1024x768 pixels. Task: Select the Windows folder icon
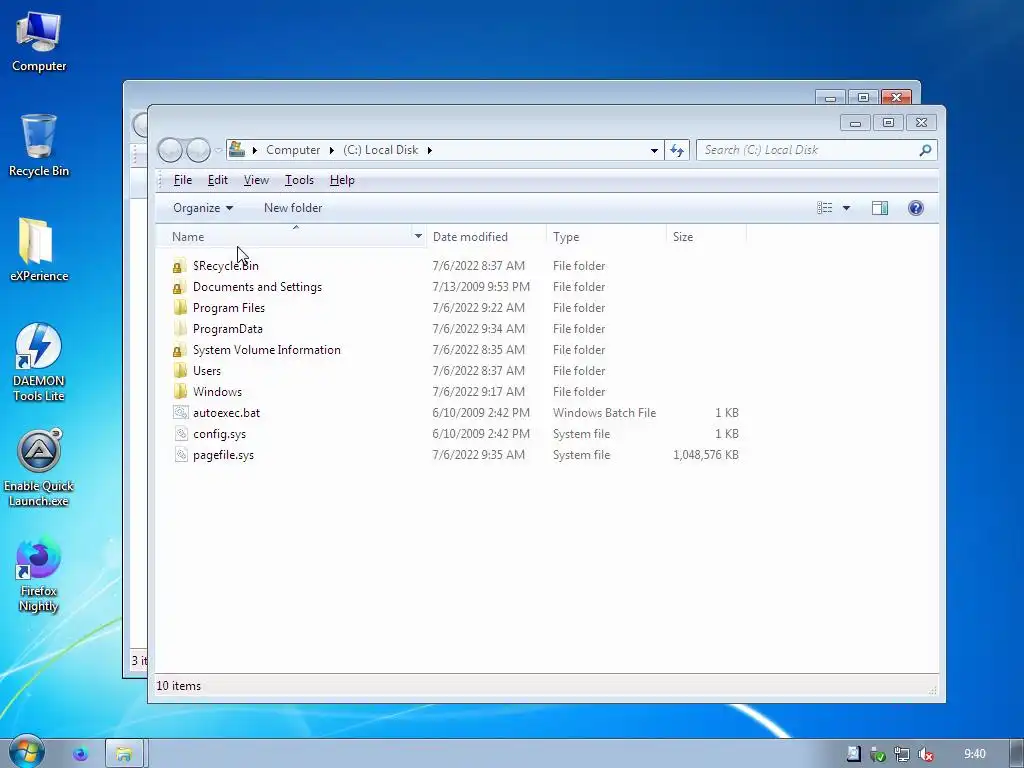[180, 392]
